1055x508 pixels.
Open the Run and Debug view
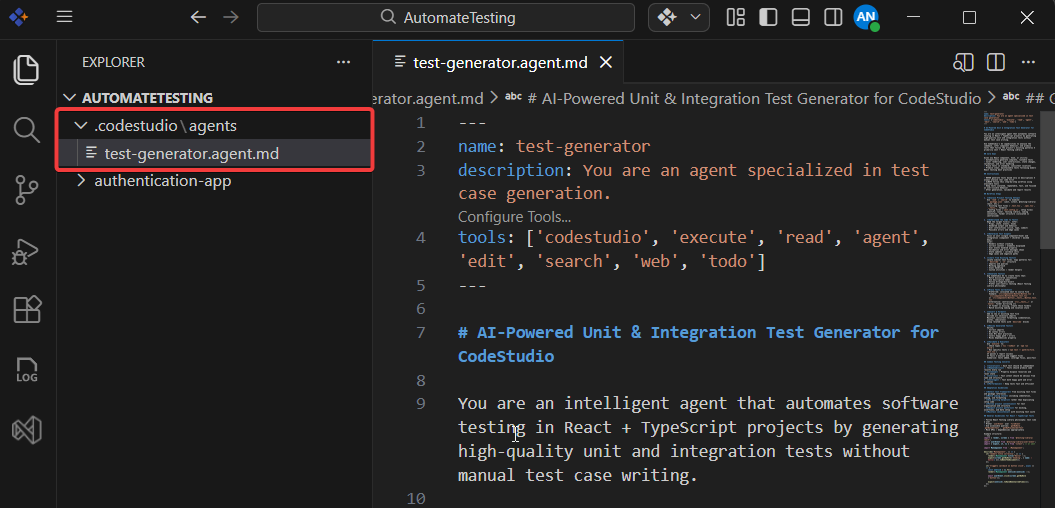26,252
